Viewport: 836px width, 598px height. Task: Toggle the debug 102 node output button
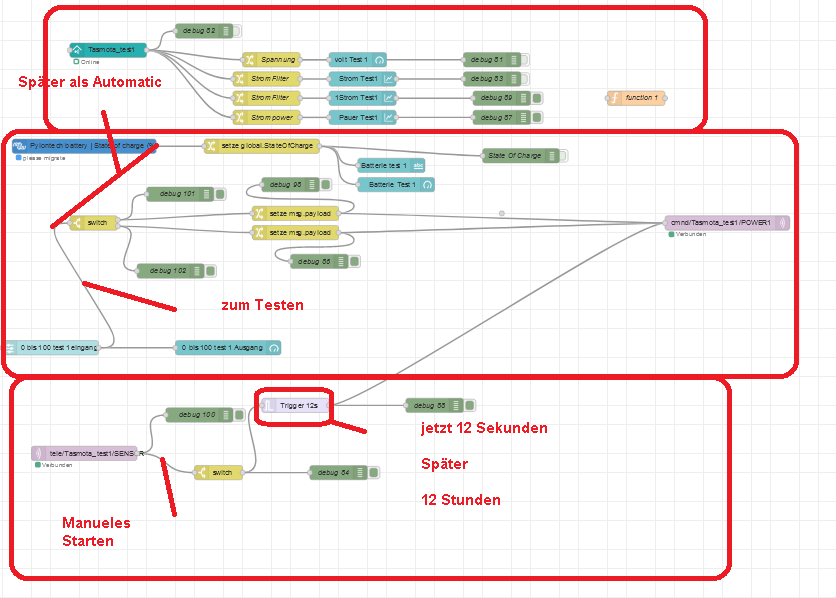point(210,271)
